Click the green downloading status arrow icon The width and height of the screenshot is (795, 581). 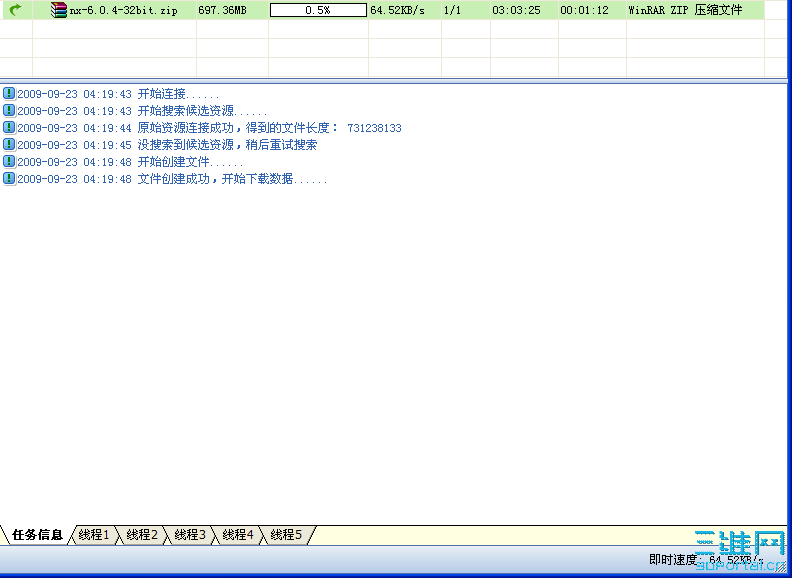(16, 10)
